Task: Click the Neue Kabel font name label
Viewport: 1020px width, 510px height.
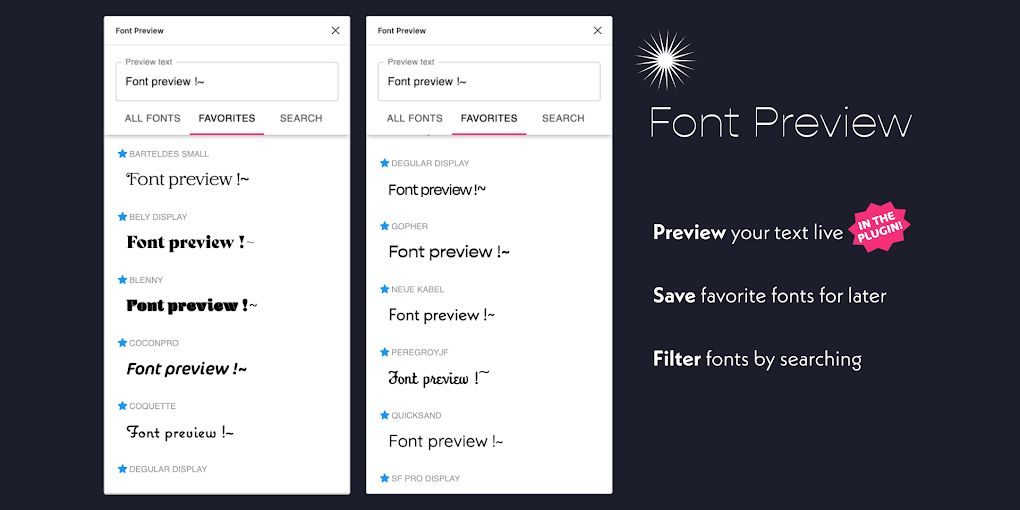Action: (x=418, y=289)
